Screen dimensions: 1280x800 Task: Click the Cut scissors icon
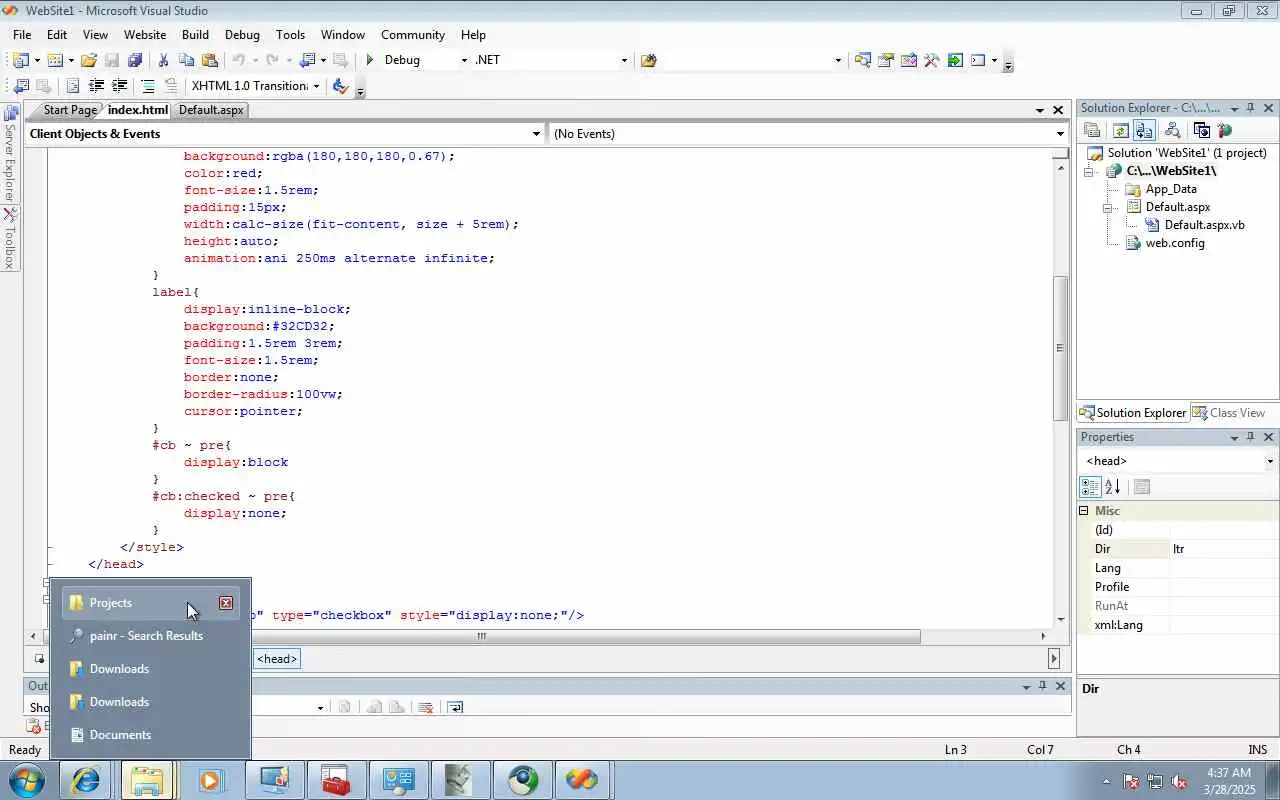coord(163,60)
